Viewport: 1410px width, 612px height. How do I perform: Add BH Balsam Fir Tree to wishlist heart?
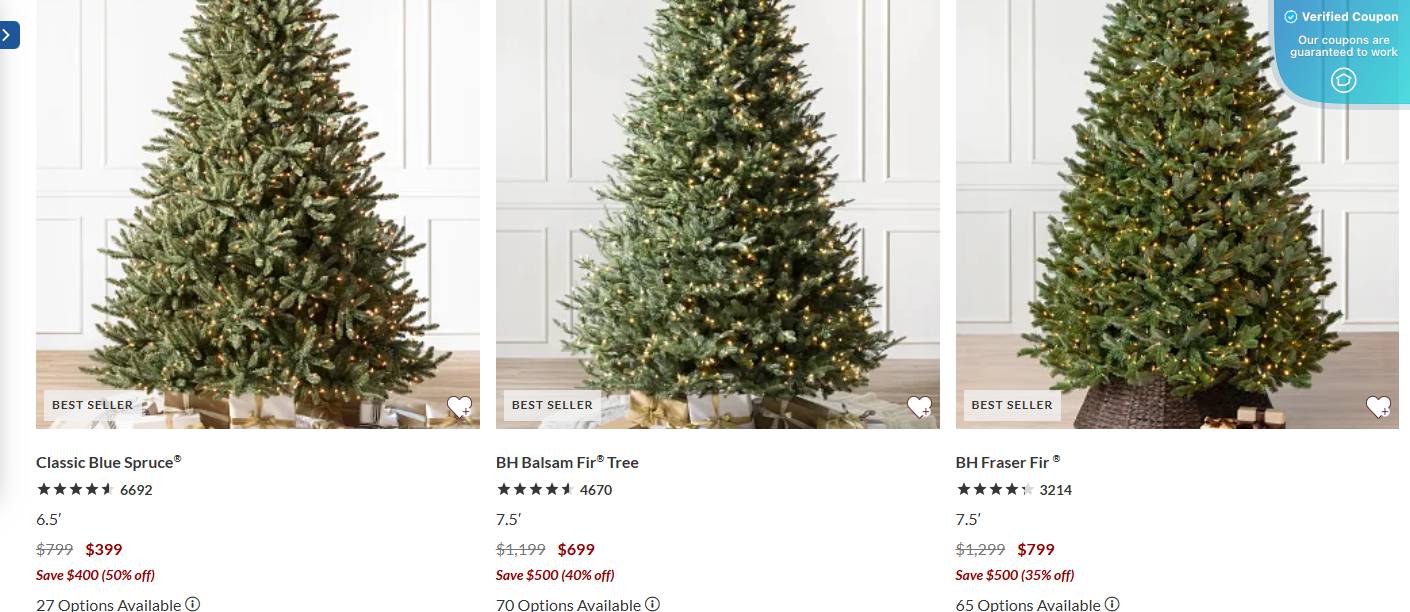tap(919, 406)
